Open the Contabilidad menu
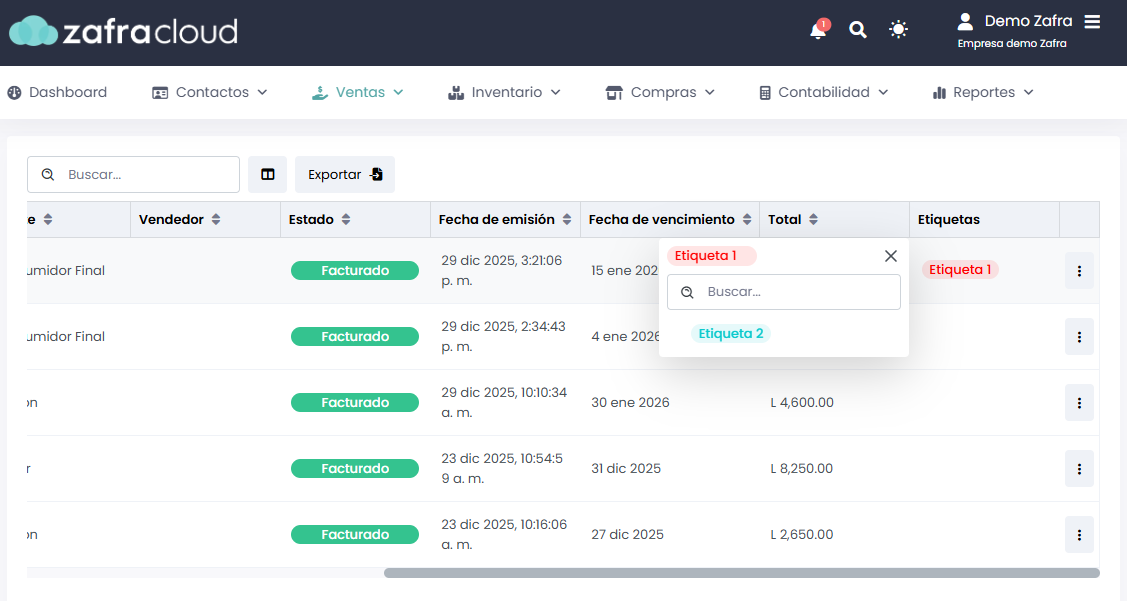 (824, 92)
